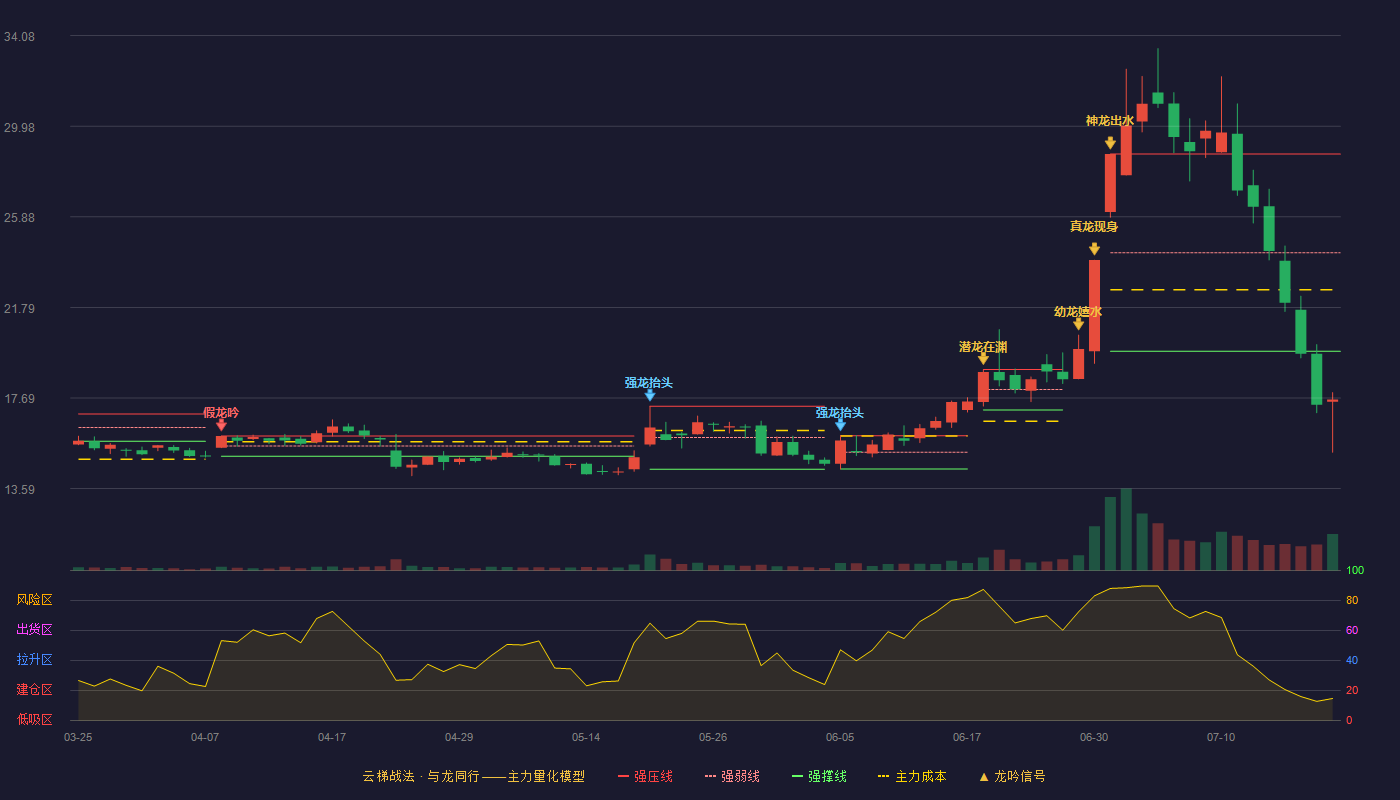Screen dimensions: 1400x800
Task: Click the 强龙抬头 arrow near late May
Action: pyautogui.click(x=650, y=395)
